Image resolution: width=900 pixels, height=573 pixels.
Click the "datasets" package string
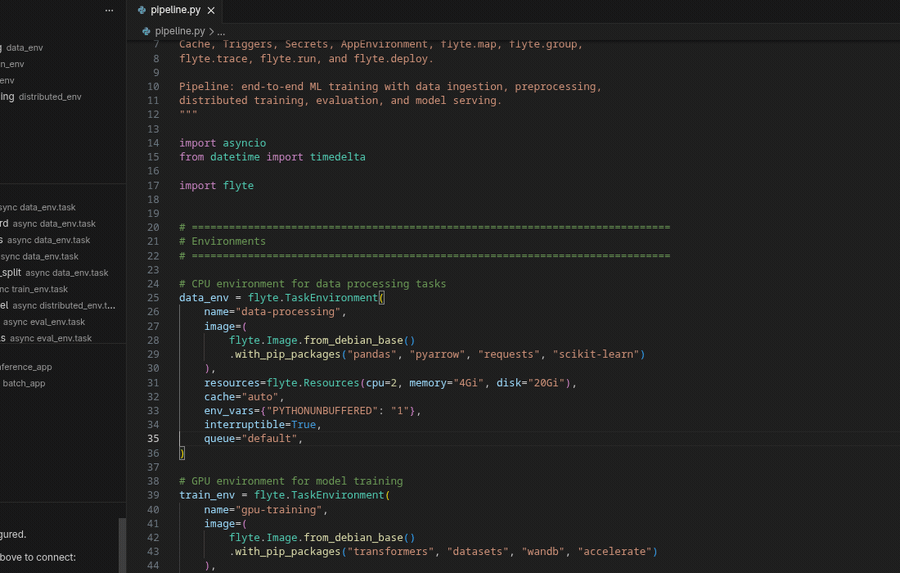coord(478,551)
